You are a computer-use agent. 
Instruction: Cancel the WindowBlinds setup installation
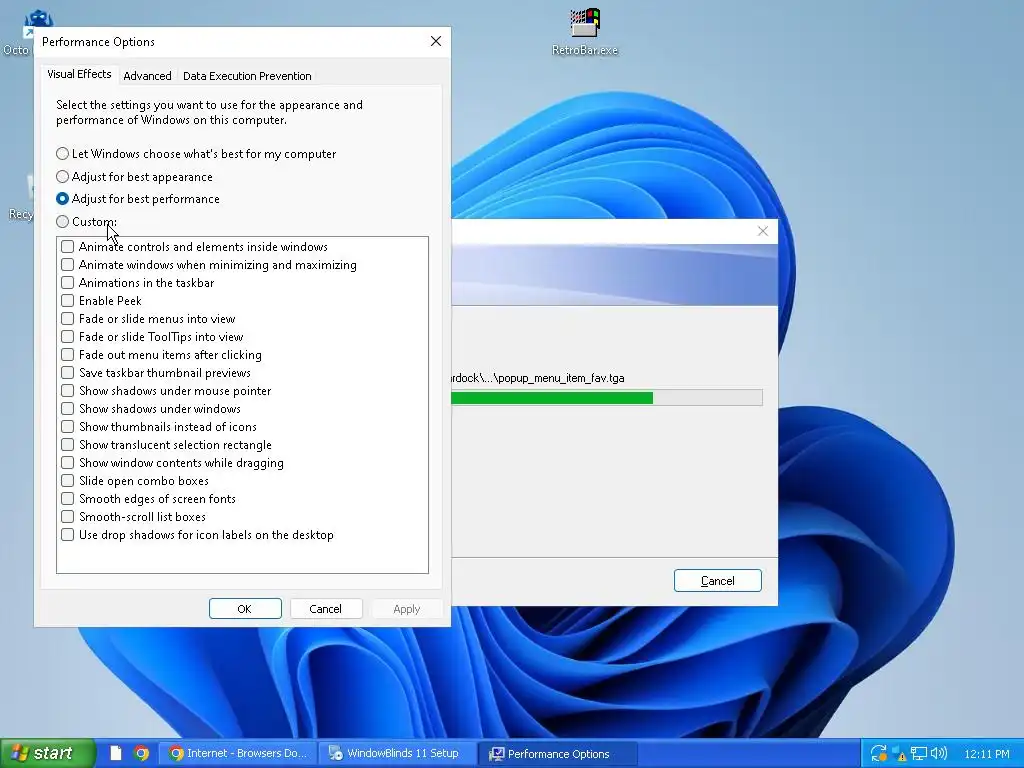[x=717, y=581]
